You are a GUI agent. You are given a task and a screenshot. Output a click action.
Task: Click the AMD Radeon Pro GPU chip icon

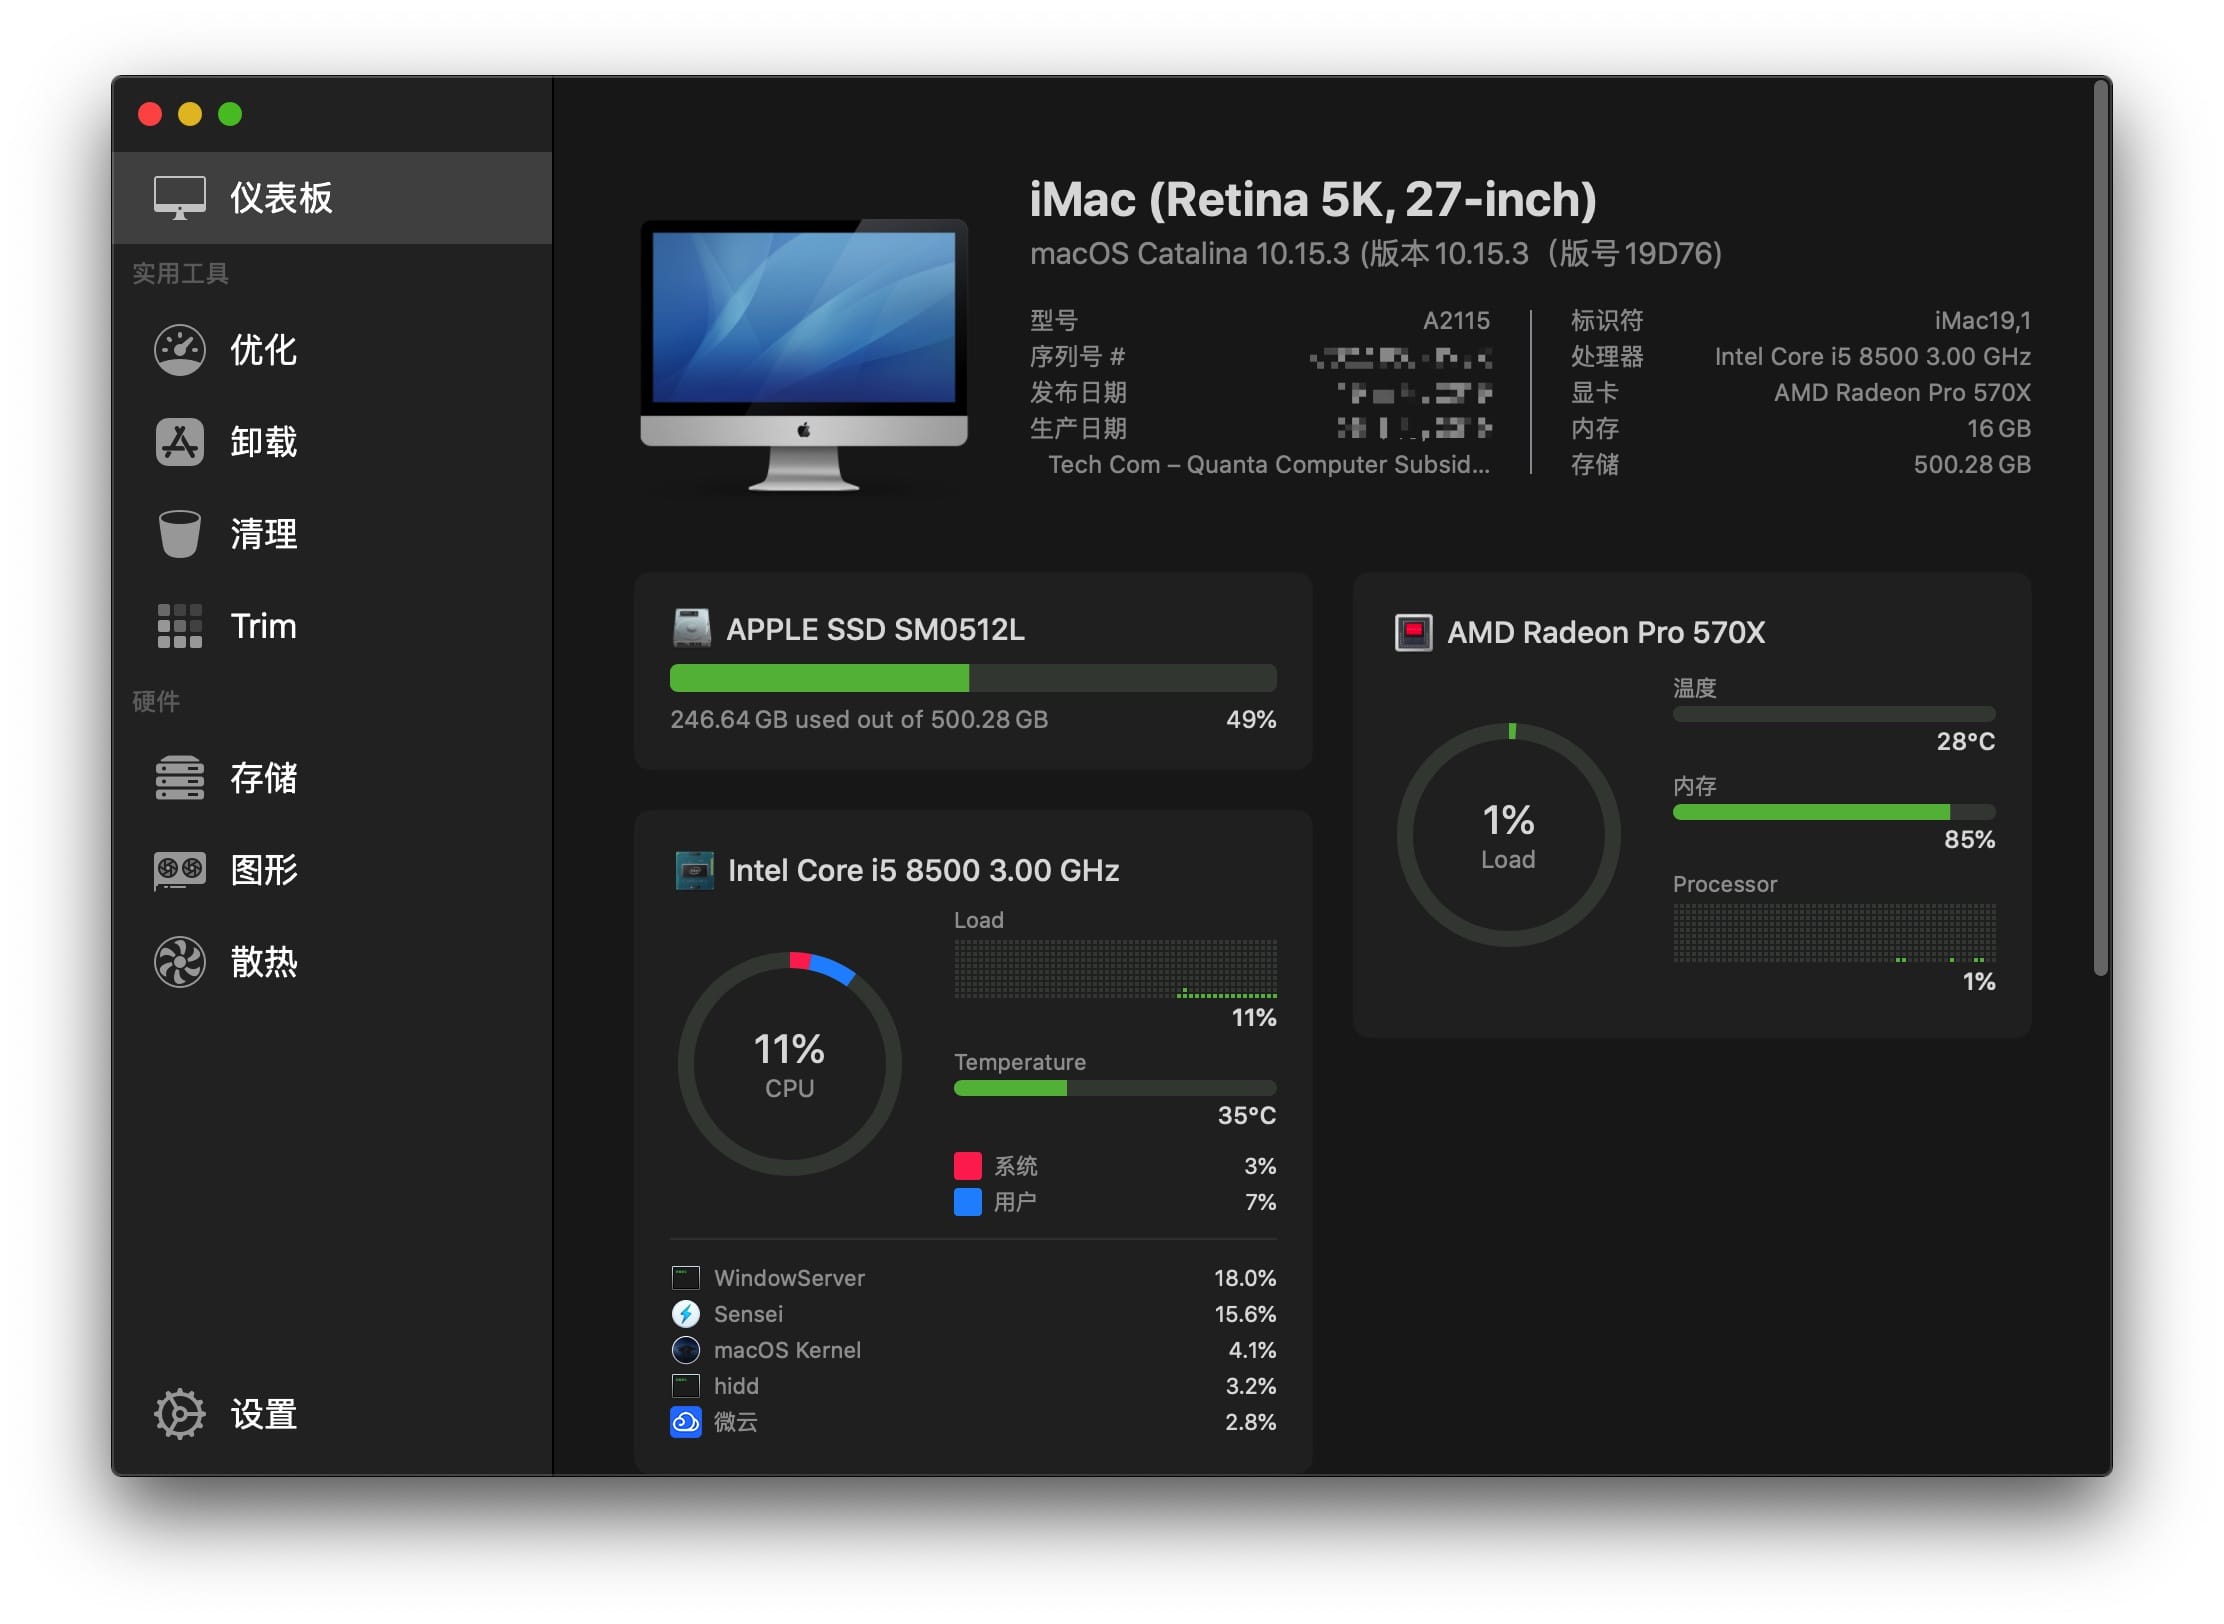(1413, 632)
